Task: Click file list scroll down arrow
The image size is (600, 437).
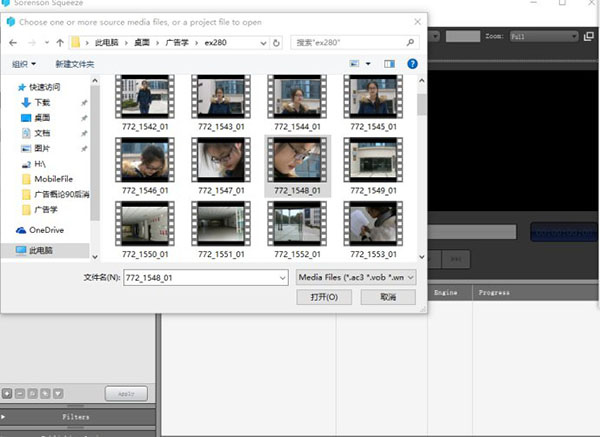Action: tap(422, 257)
